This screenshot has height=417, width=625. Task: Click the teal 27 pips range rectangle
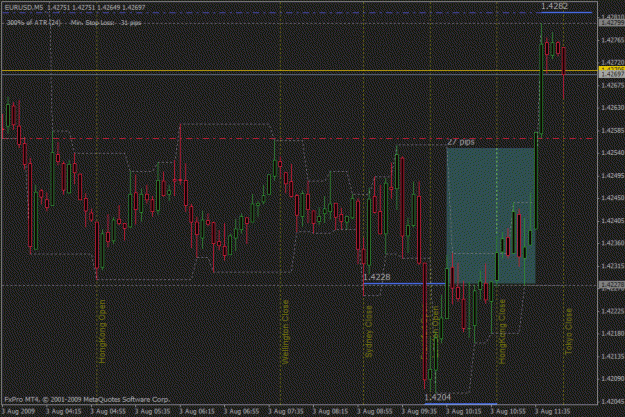490,216
